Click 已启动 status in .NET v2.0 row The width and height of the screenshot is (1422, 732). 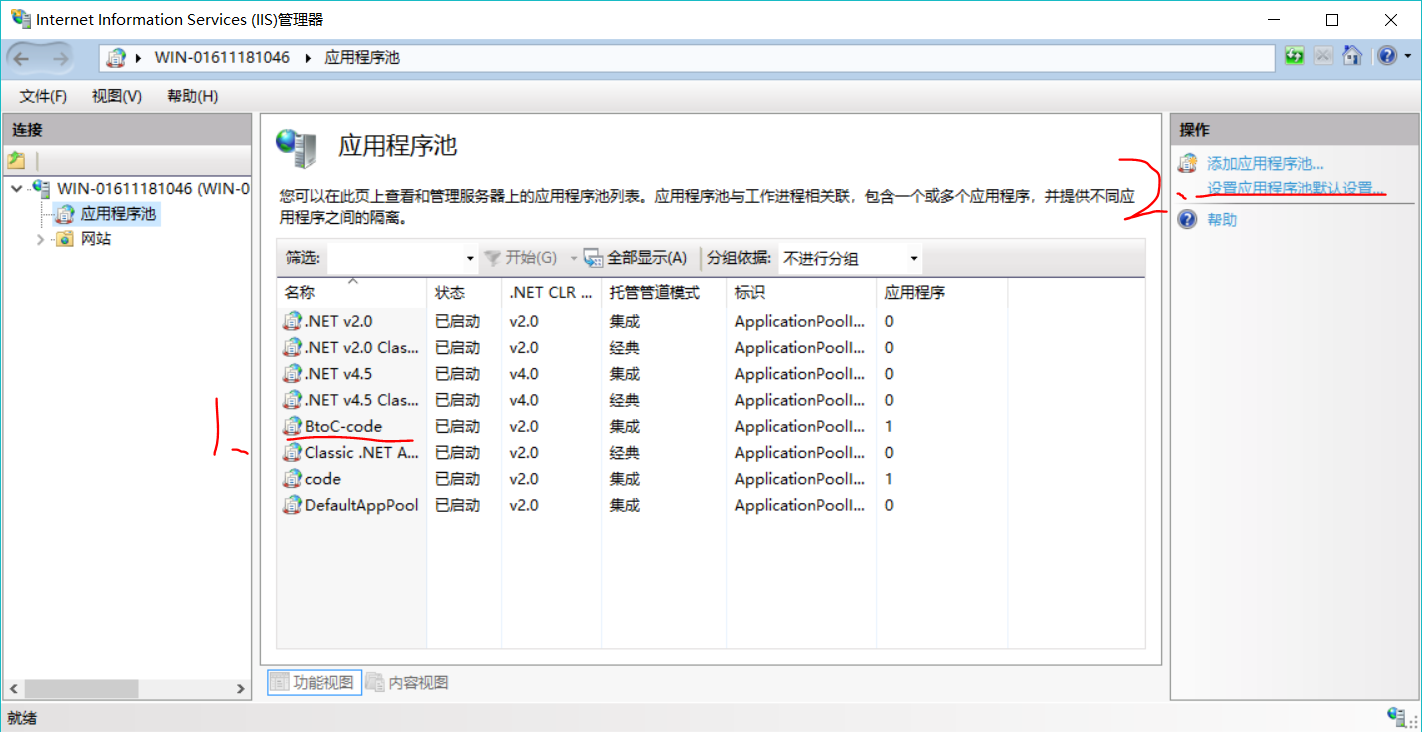click(458, 321)
